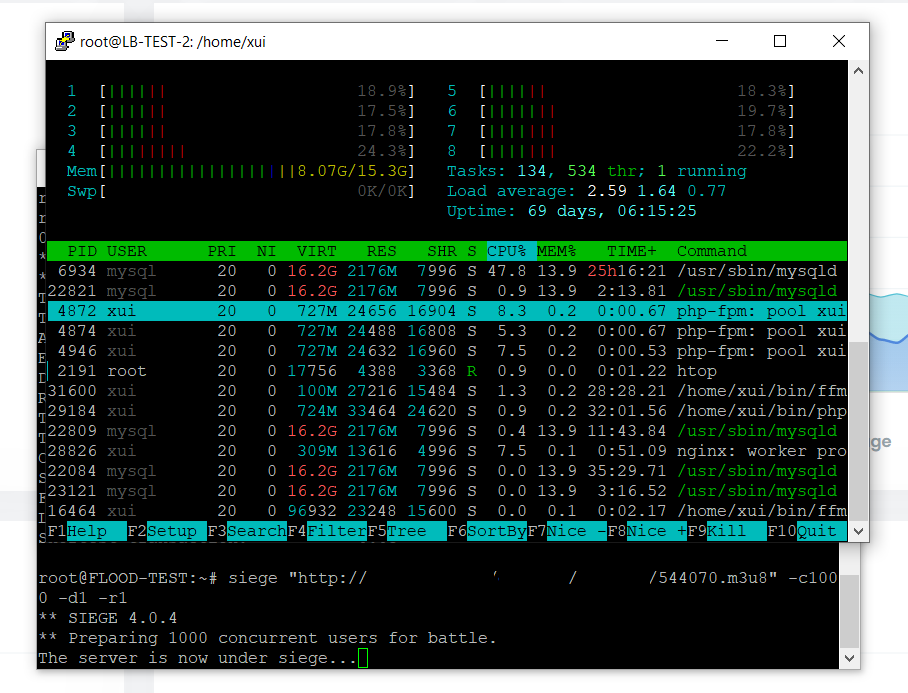908x693 pixels.
Task: Click the Command column header
Action: [712, 251]
